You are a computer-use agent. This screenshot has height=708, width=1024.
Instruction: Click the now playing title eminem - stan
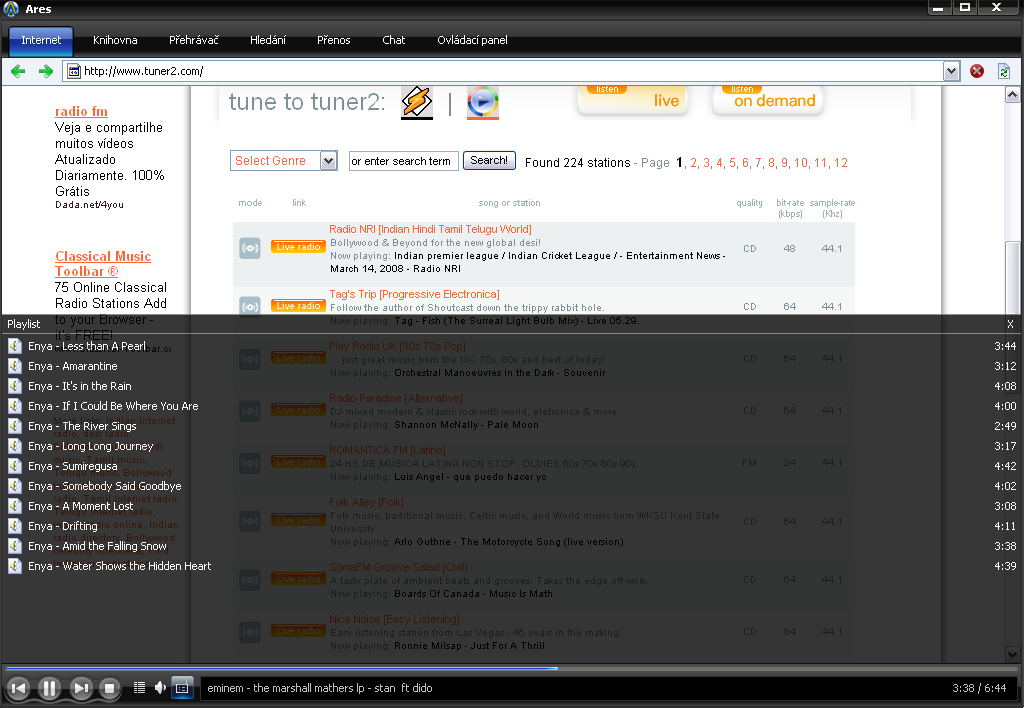[320, 688]
